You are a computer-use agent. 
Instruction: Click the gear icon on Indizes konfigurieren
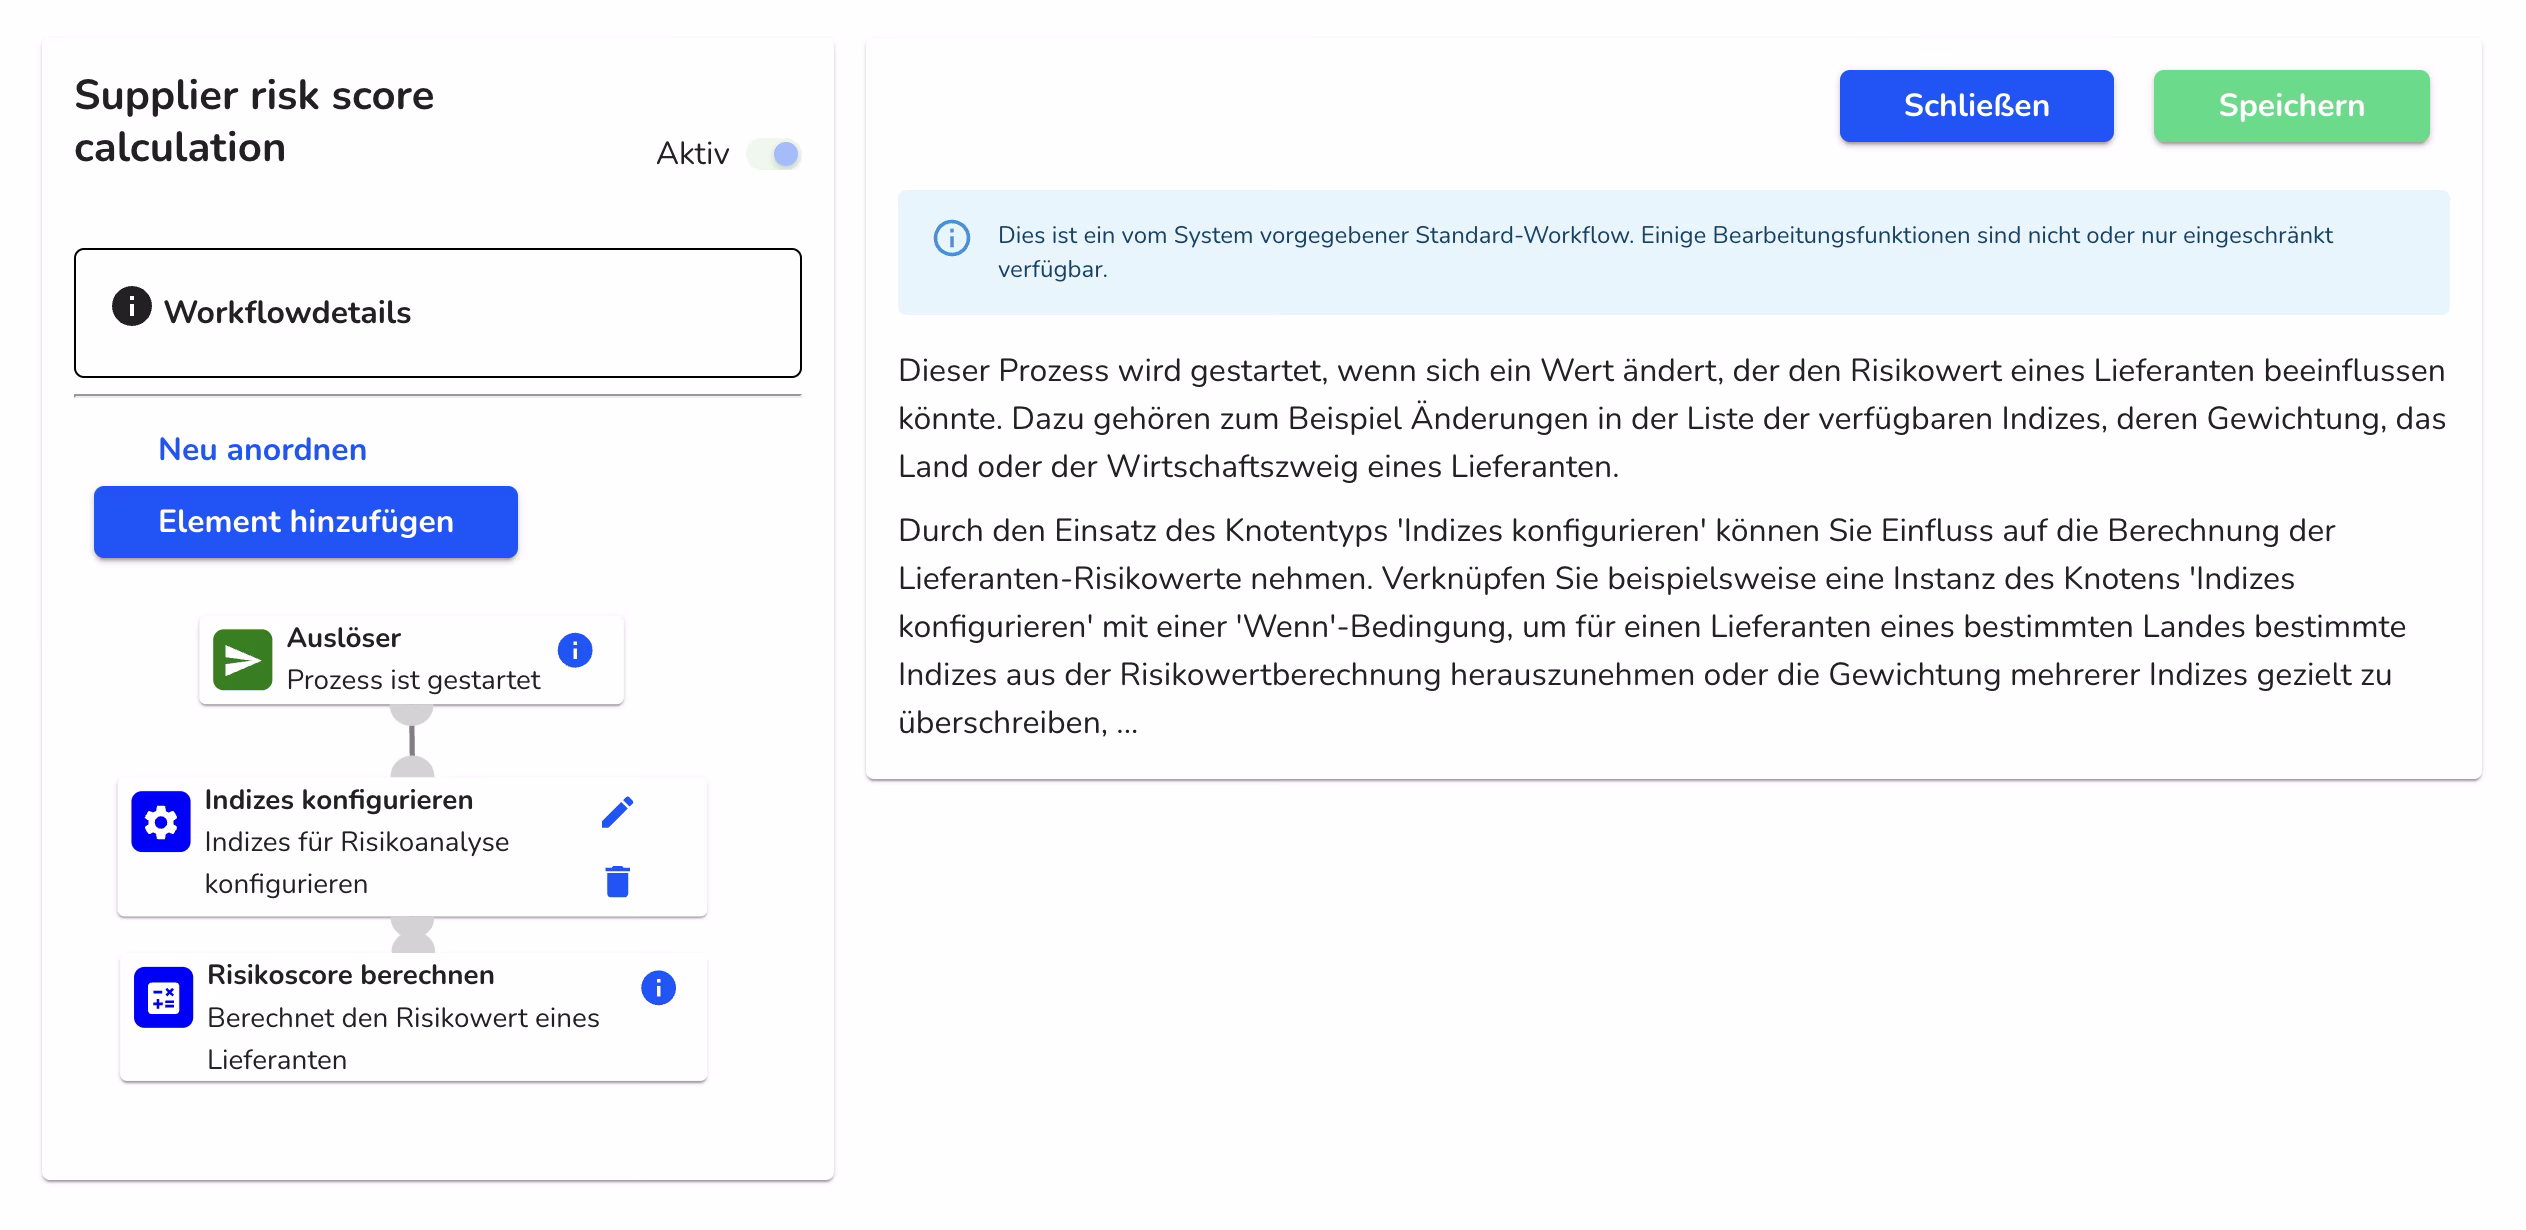[161, 821]
